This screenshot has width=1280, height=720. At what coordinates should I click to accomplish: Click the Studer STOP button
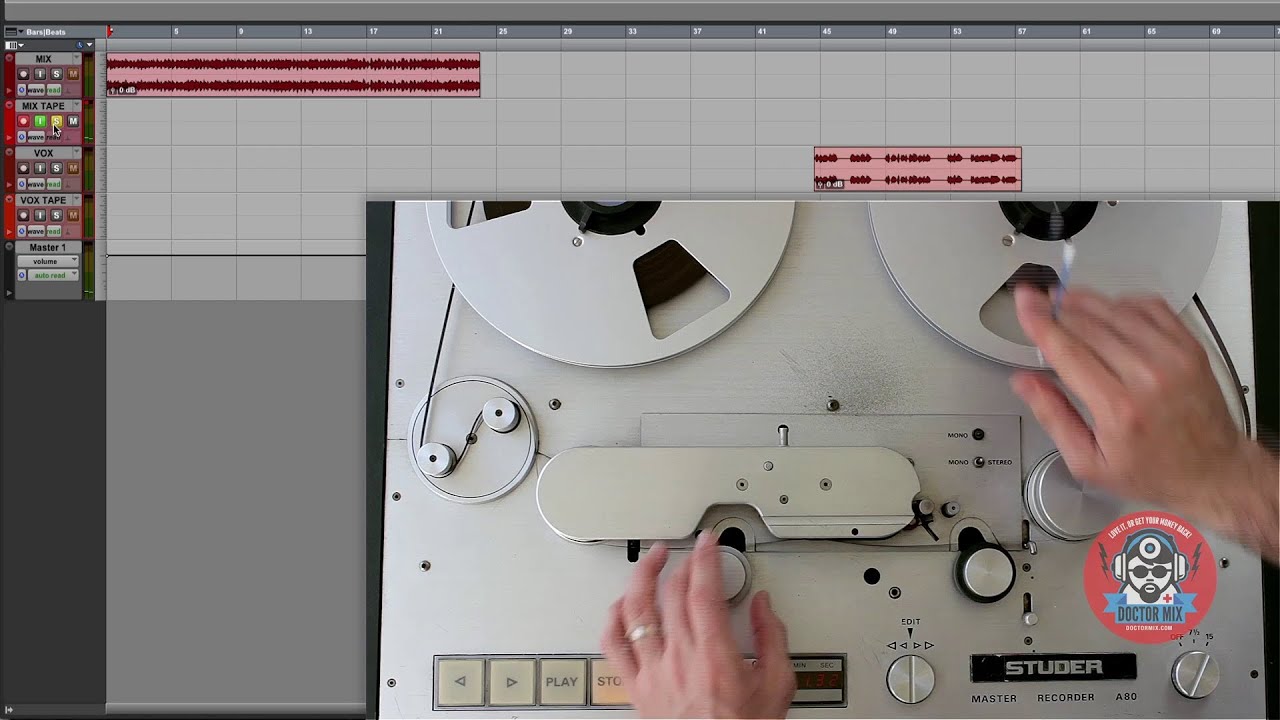click(610, 682)
